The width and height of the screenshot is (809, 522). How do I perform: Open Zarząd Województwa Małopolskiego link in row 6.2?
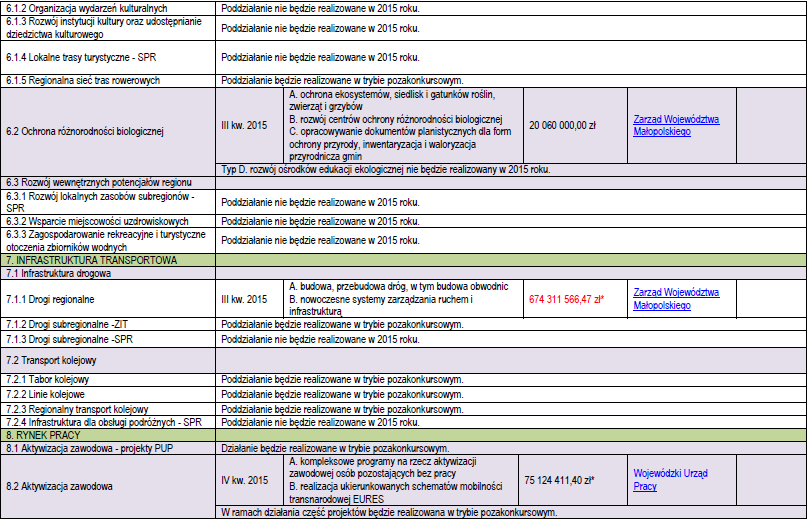(x=676, y=125)
